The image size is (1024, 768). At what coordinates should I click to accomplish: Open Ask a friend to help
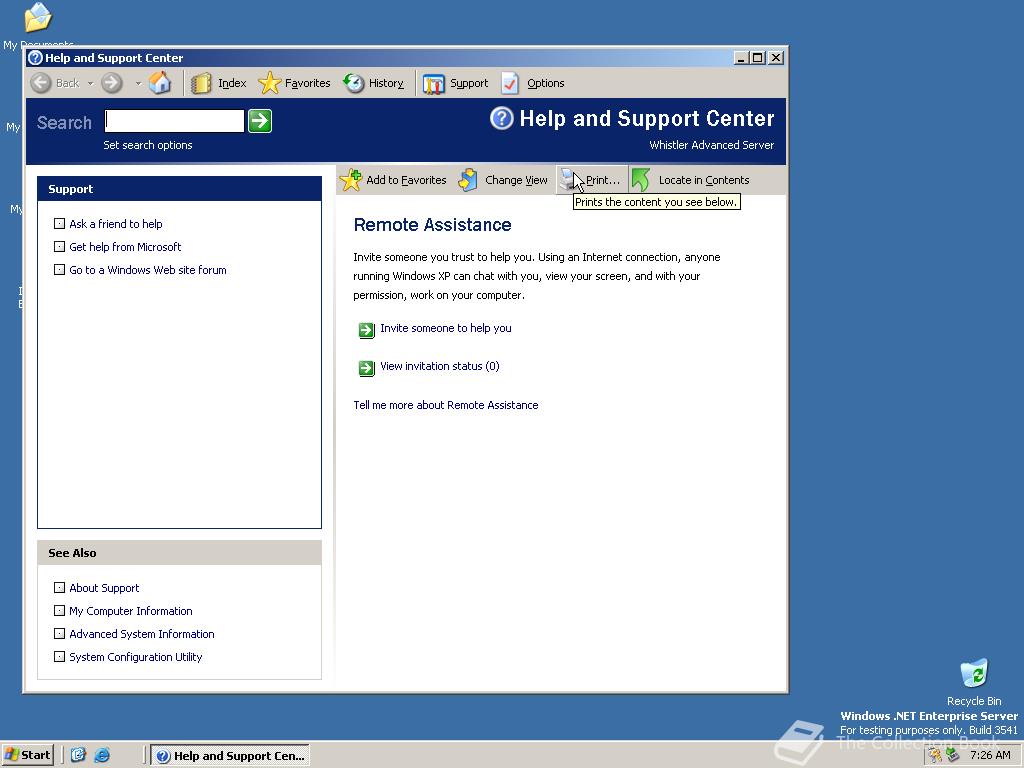pyautogui.click(x=116, y=223)
